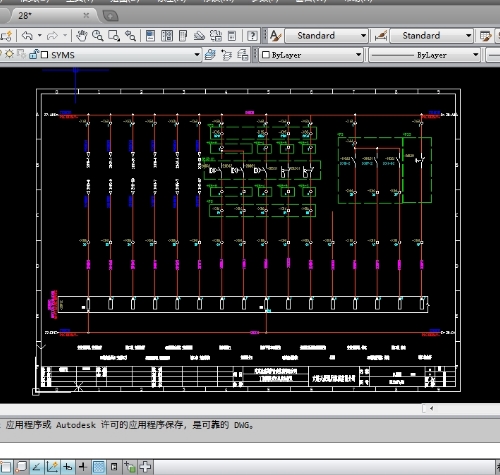Open a new drawing tab
The width and height of the screenshot is (500, 475).
(x=110, y=16)
